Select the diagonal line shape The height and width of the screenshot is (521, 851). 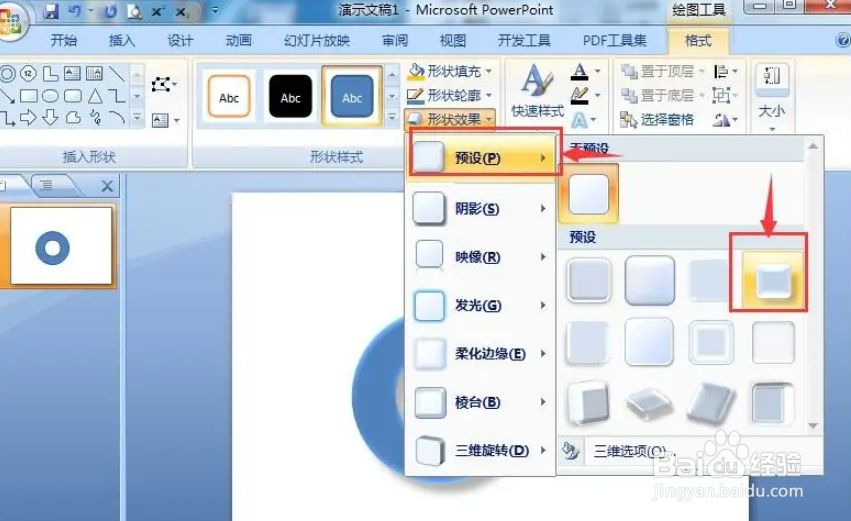116,73
